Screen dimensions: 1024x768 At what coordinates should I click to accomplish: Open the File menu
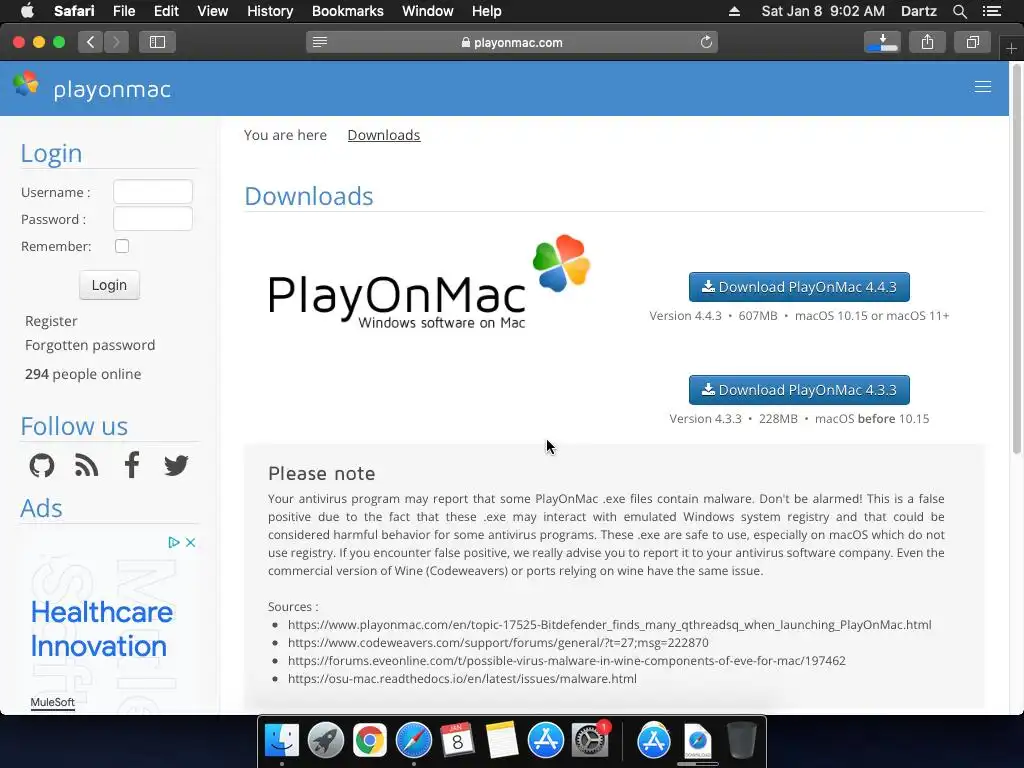[x=123, y=11]
